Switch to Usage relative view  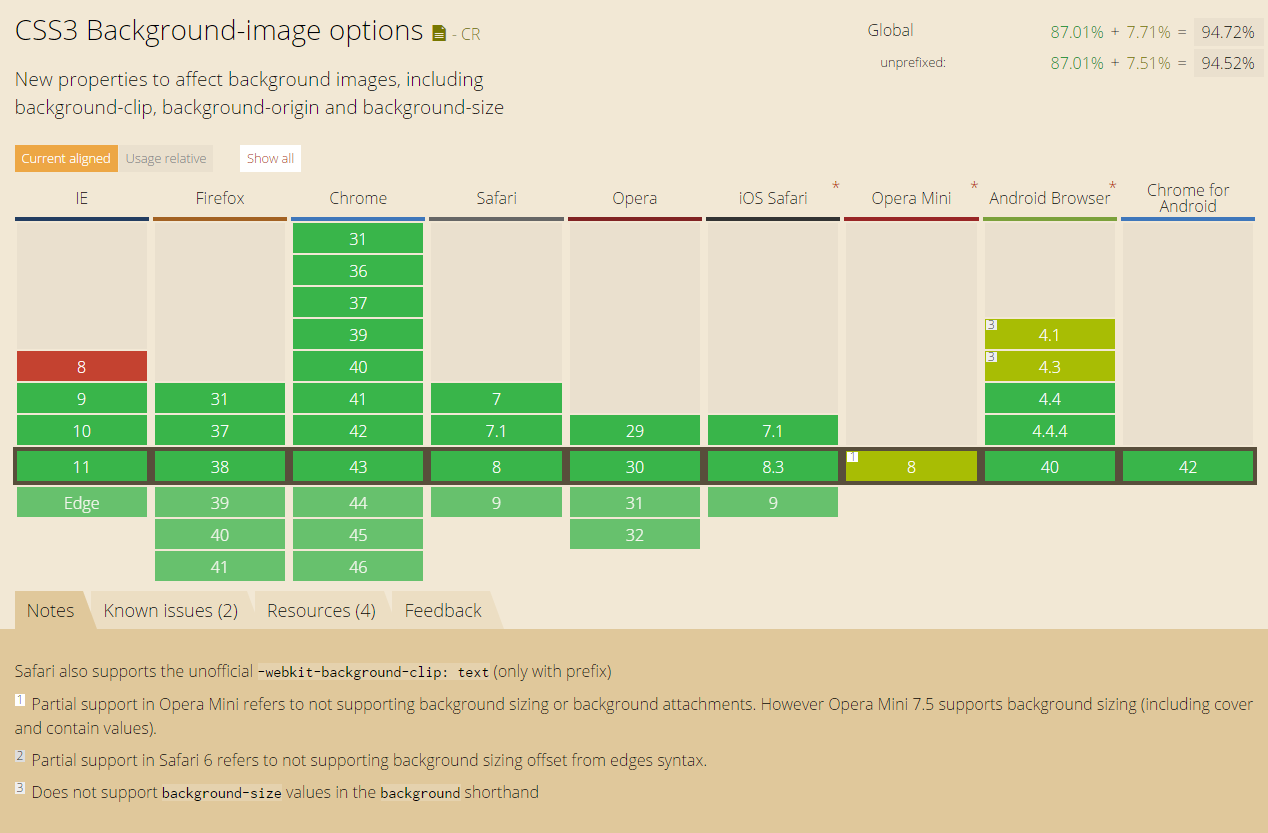166,158
